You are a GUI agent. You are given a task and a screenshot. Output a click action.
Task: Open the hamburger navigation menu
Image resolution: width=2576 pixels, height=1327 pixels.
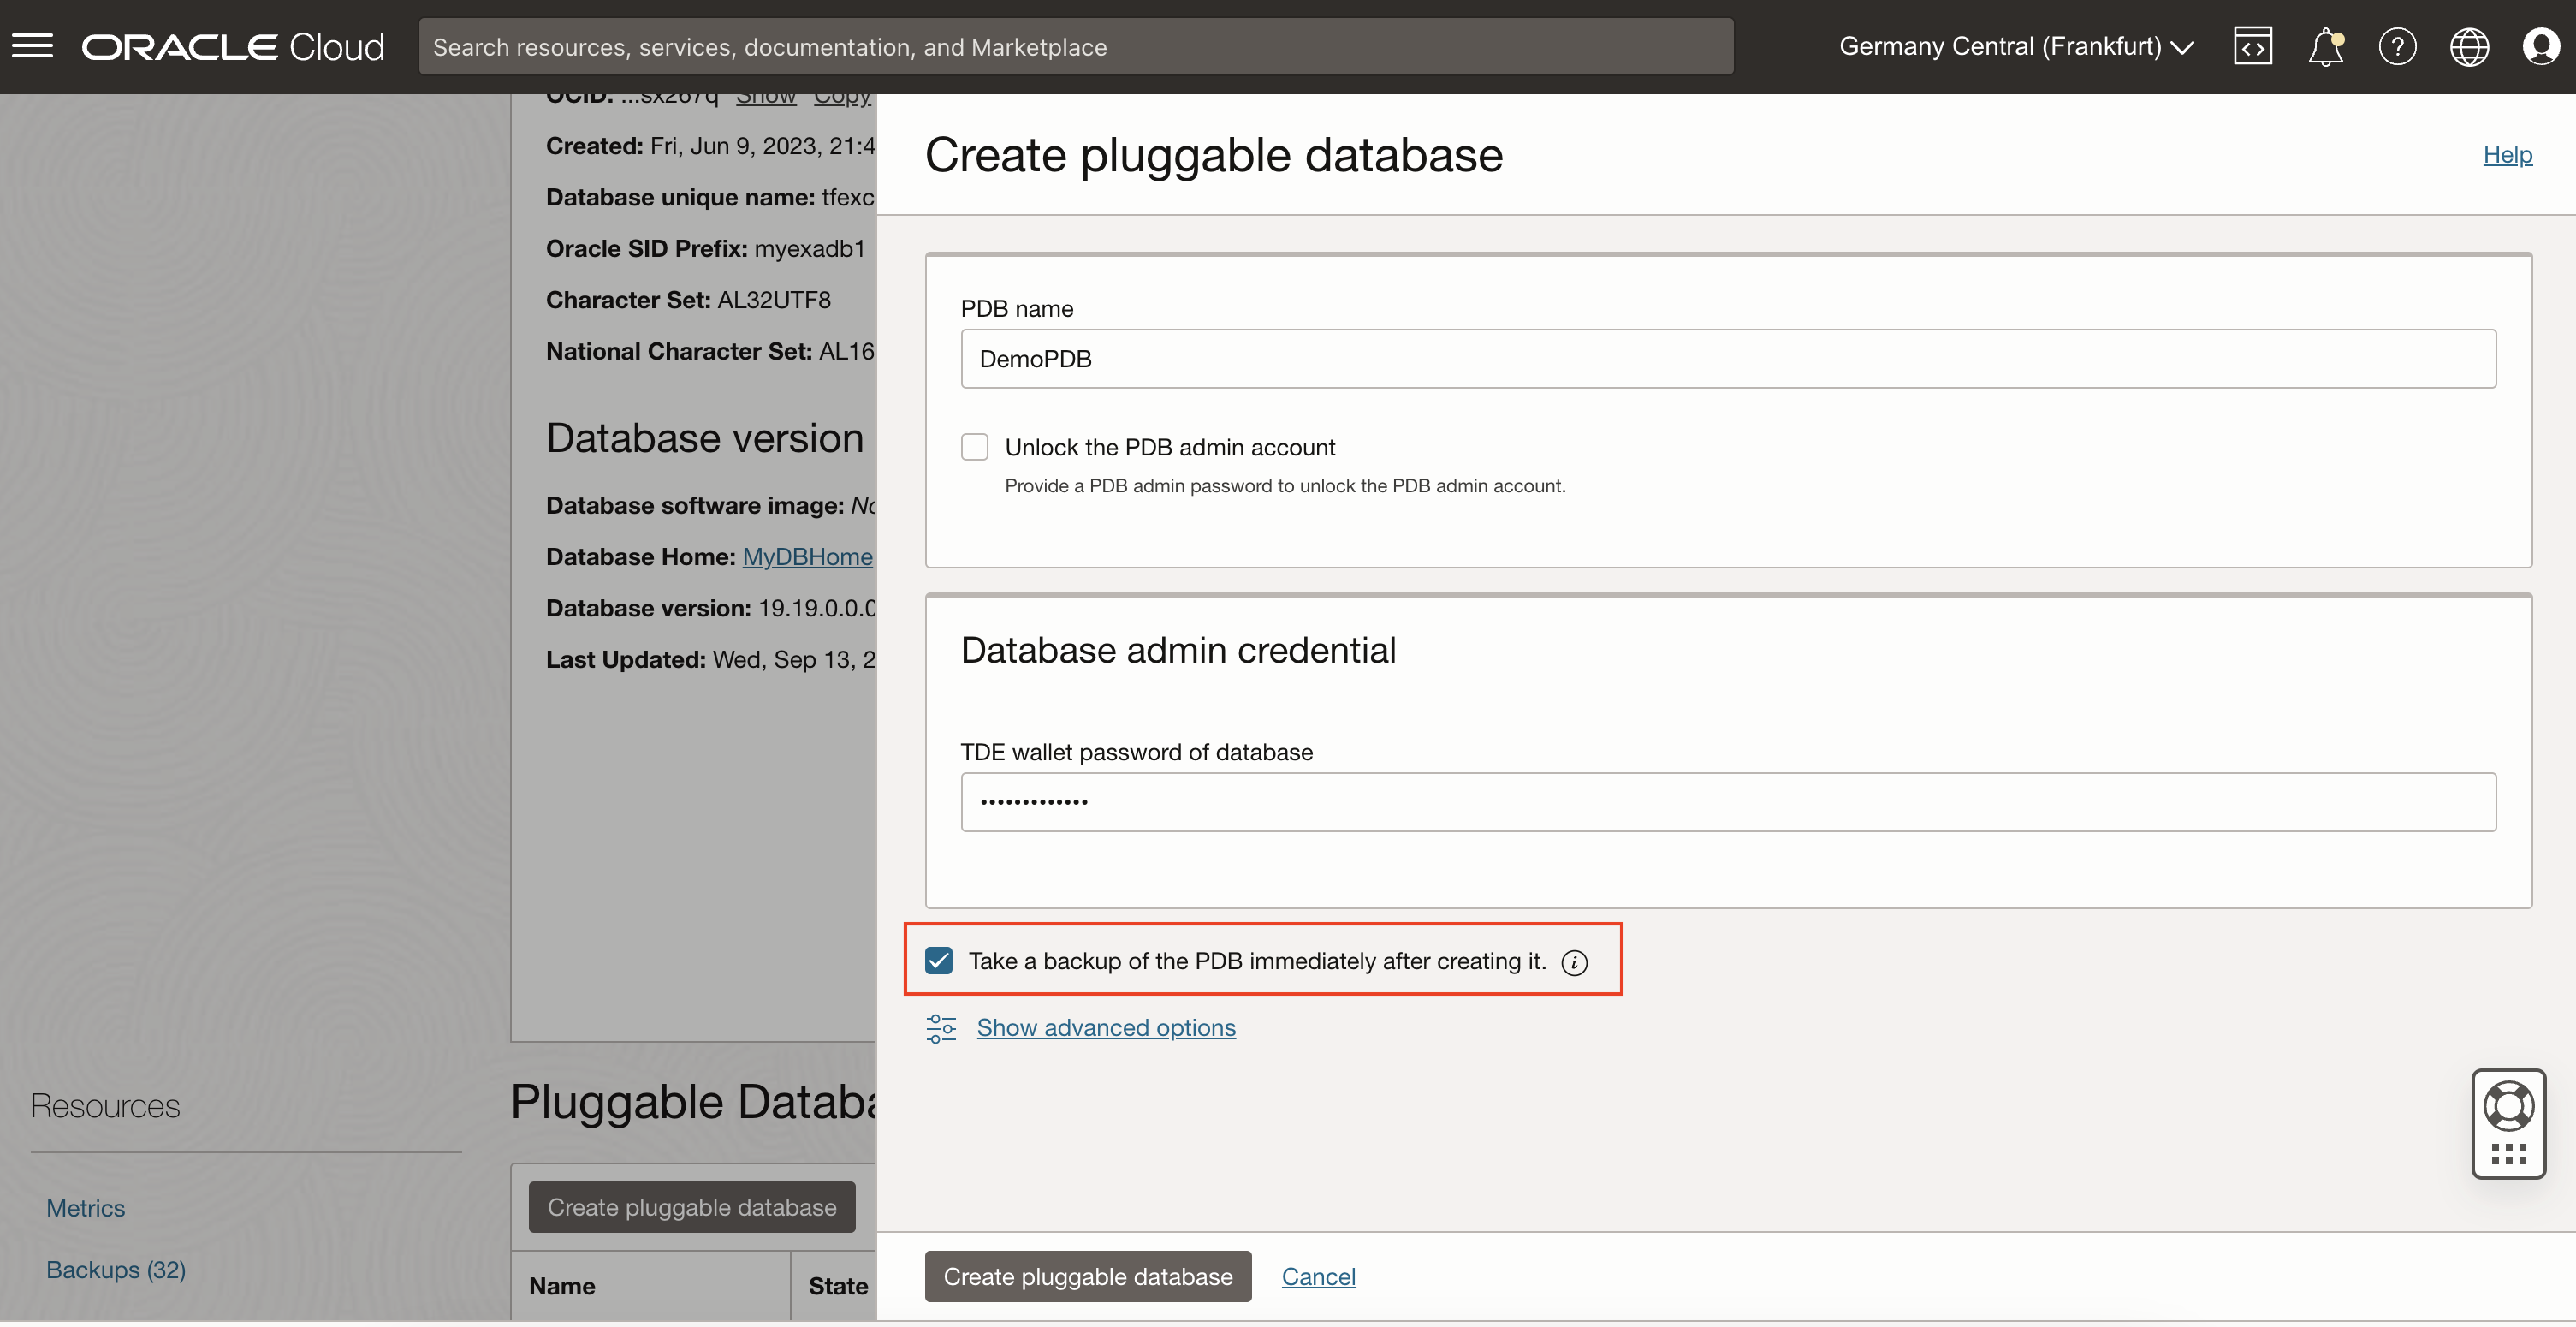click(32, 46)
